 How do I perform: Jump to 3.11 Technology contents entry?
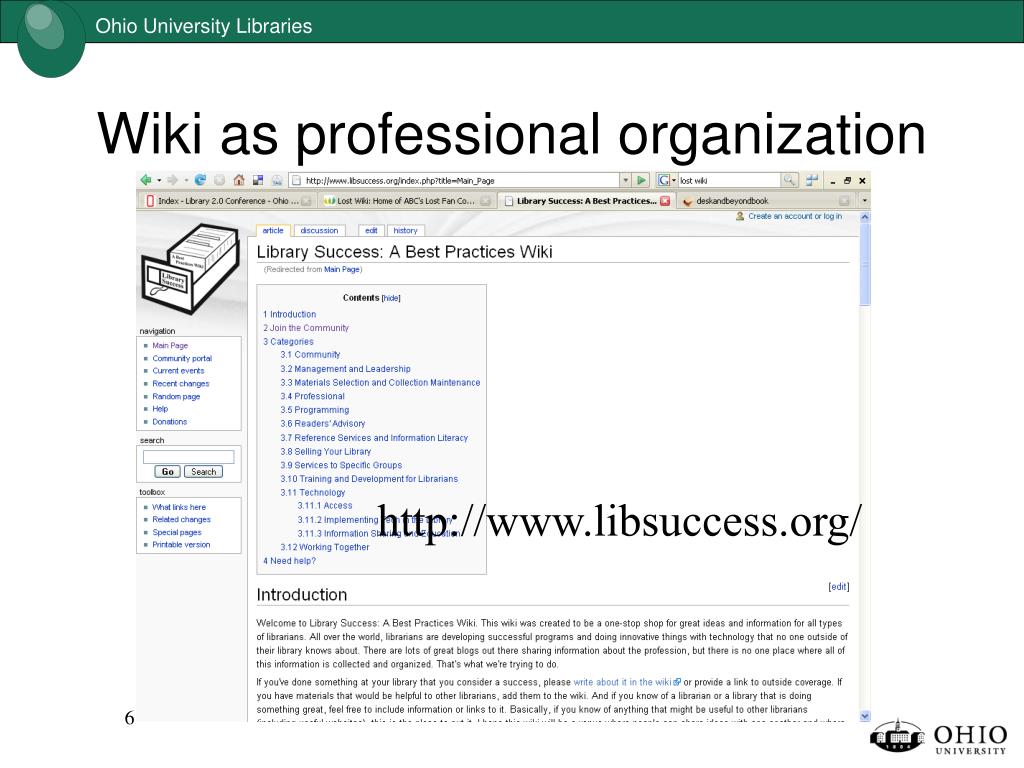tap(313, 493)
